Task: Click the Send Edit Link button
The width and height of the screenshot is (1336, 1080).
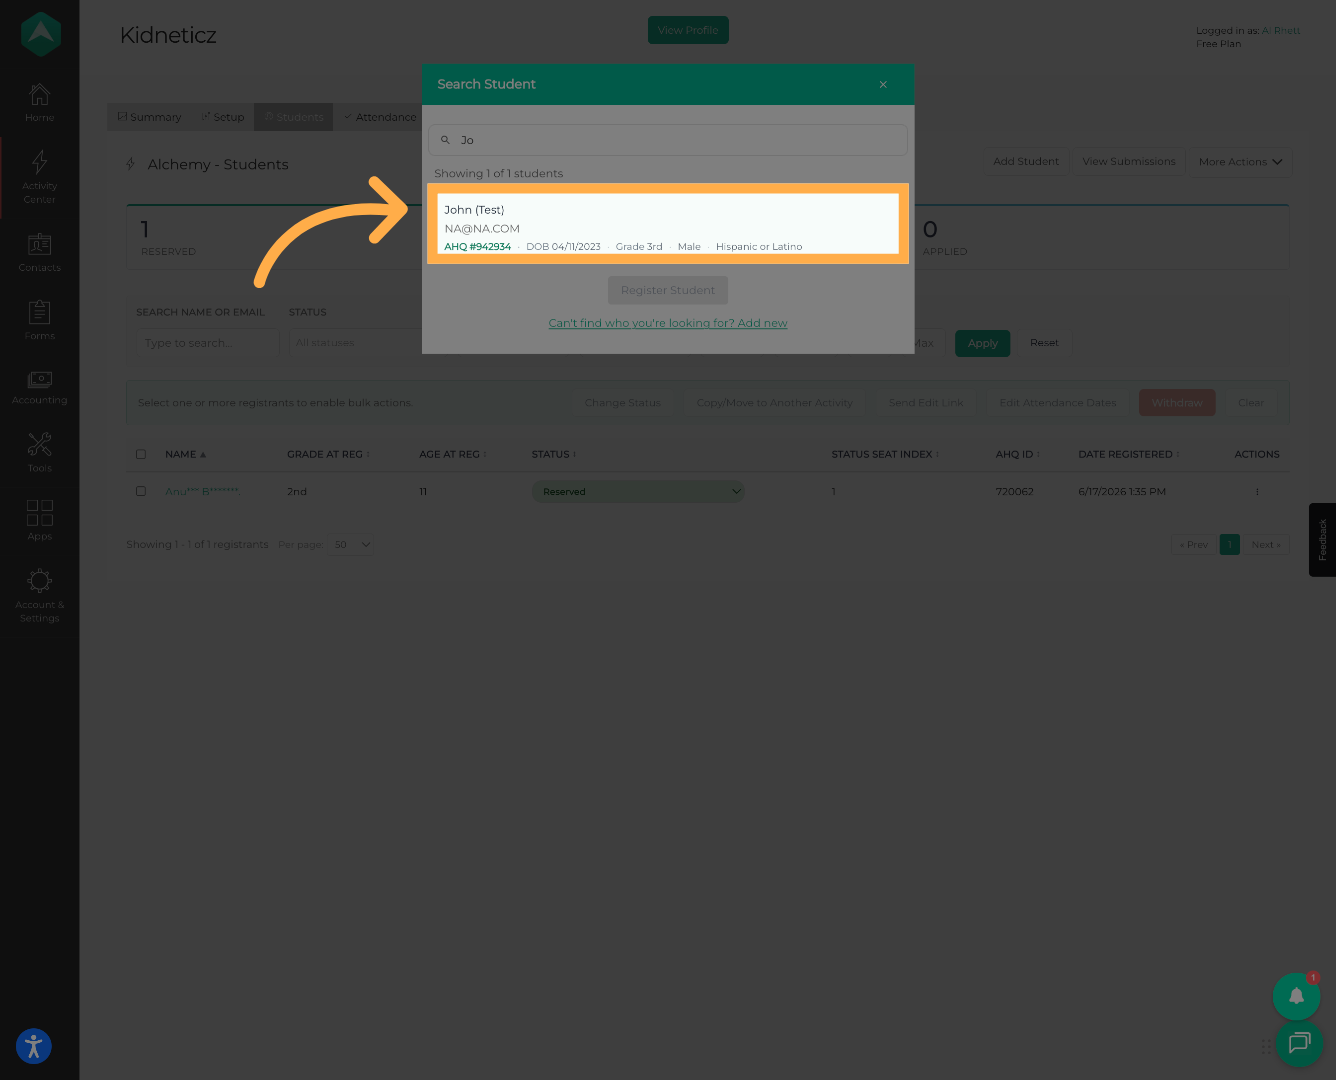Action: tap(926, 403)
